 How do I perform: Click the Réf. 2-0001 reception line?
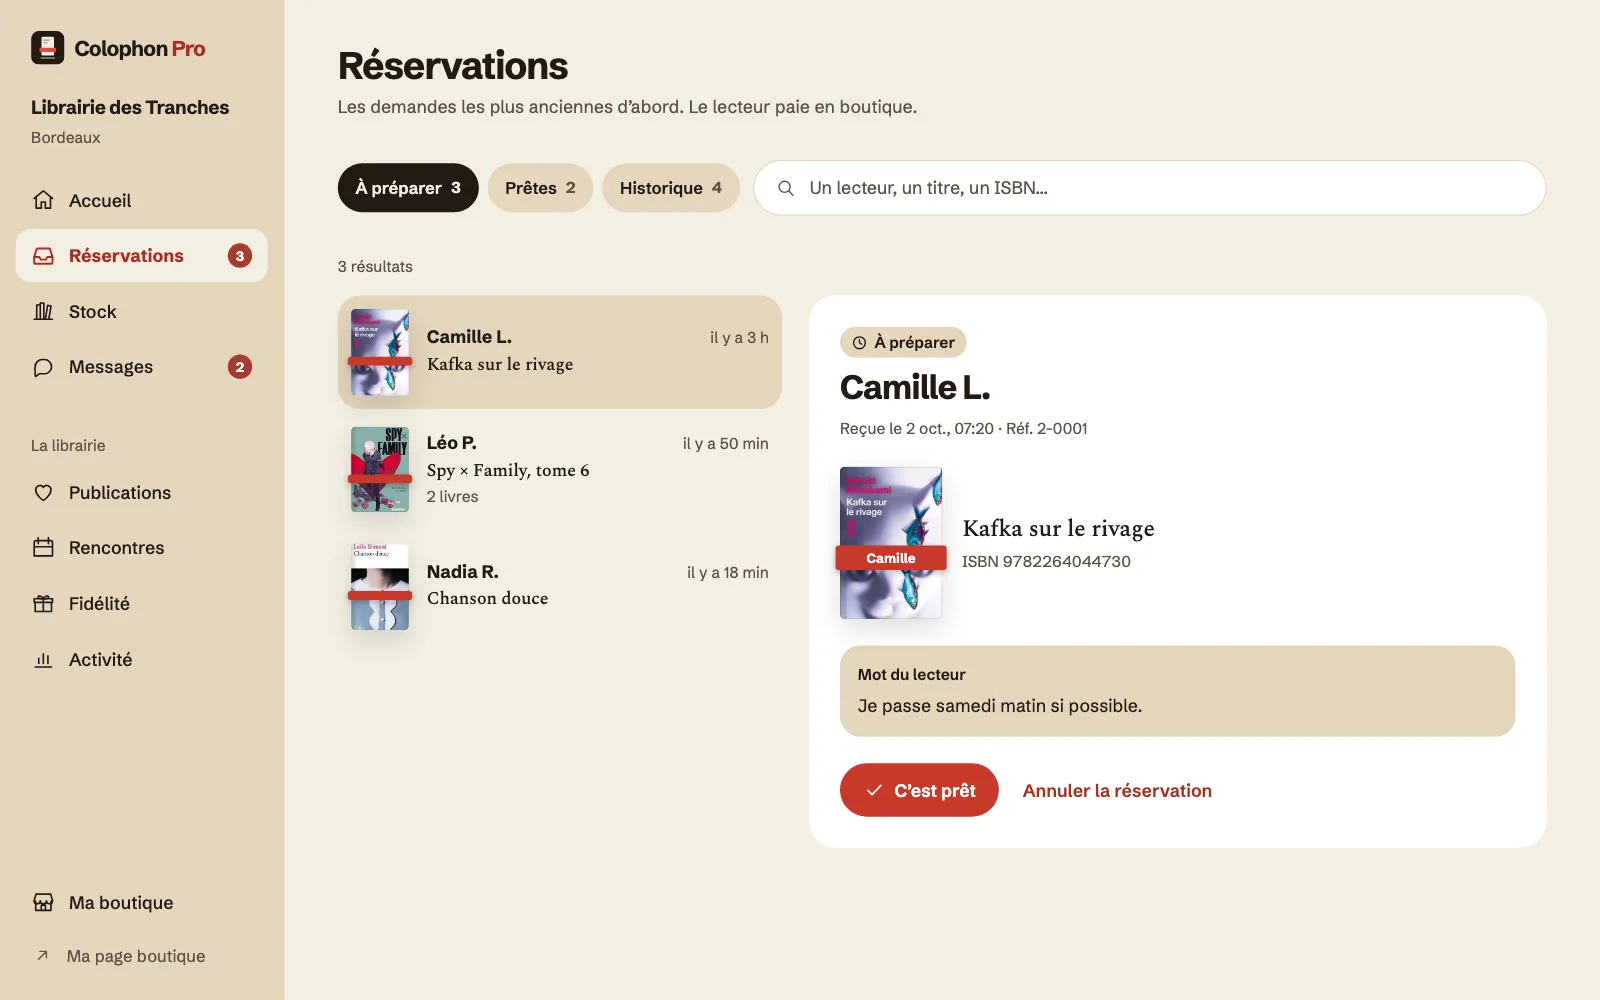point(964,429)
